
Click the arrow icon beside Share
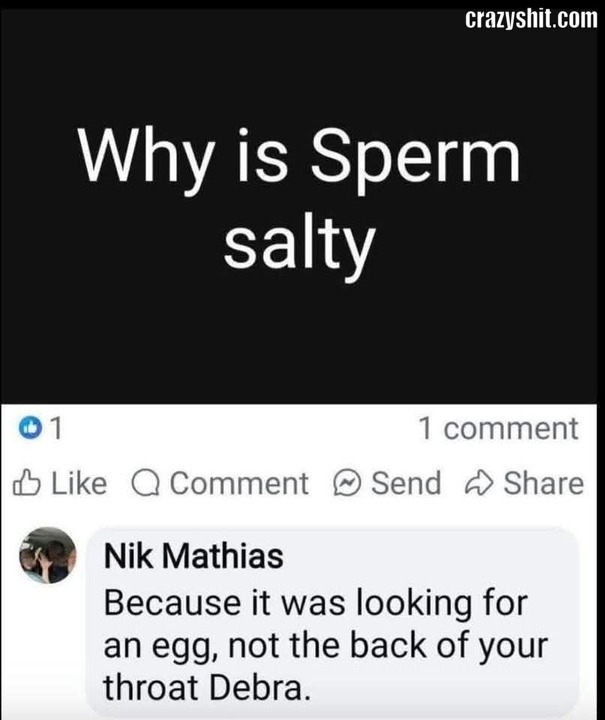click(x=479, y=484)
